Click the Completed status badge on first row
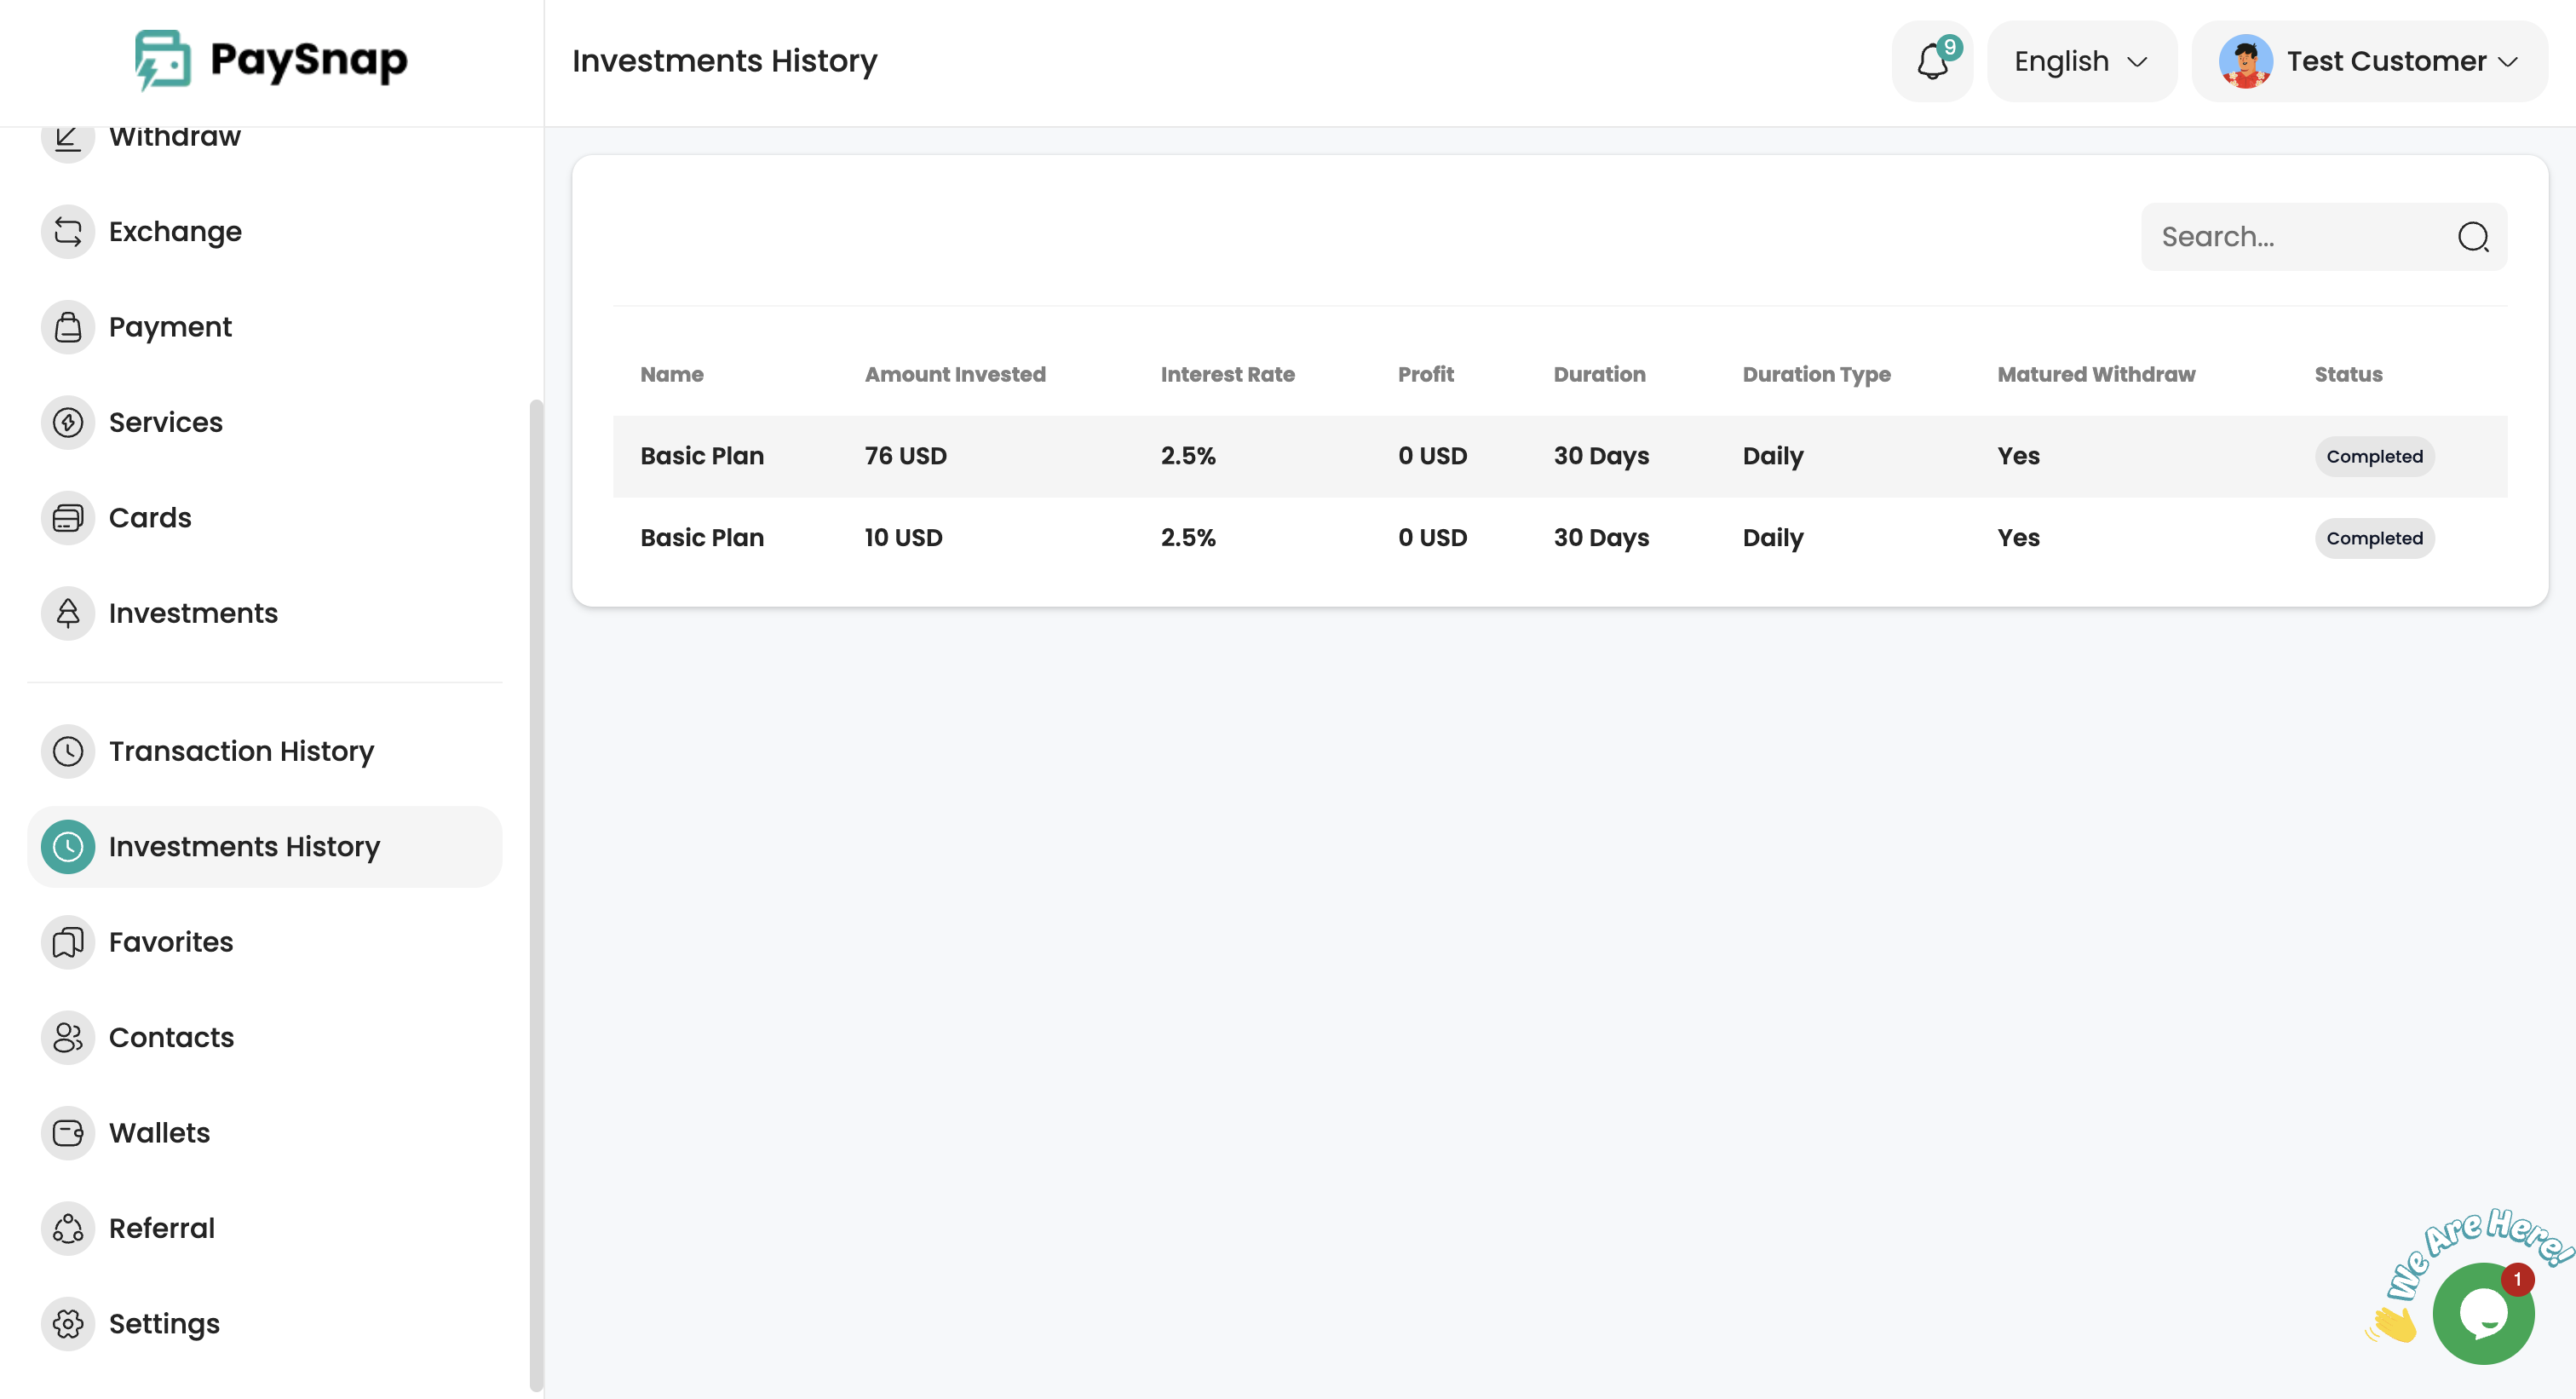The width and height of the screenshot is (2576, 1399). 2374,456
